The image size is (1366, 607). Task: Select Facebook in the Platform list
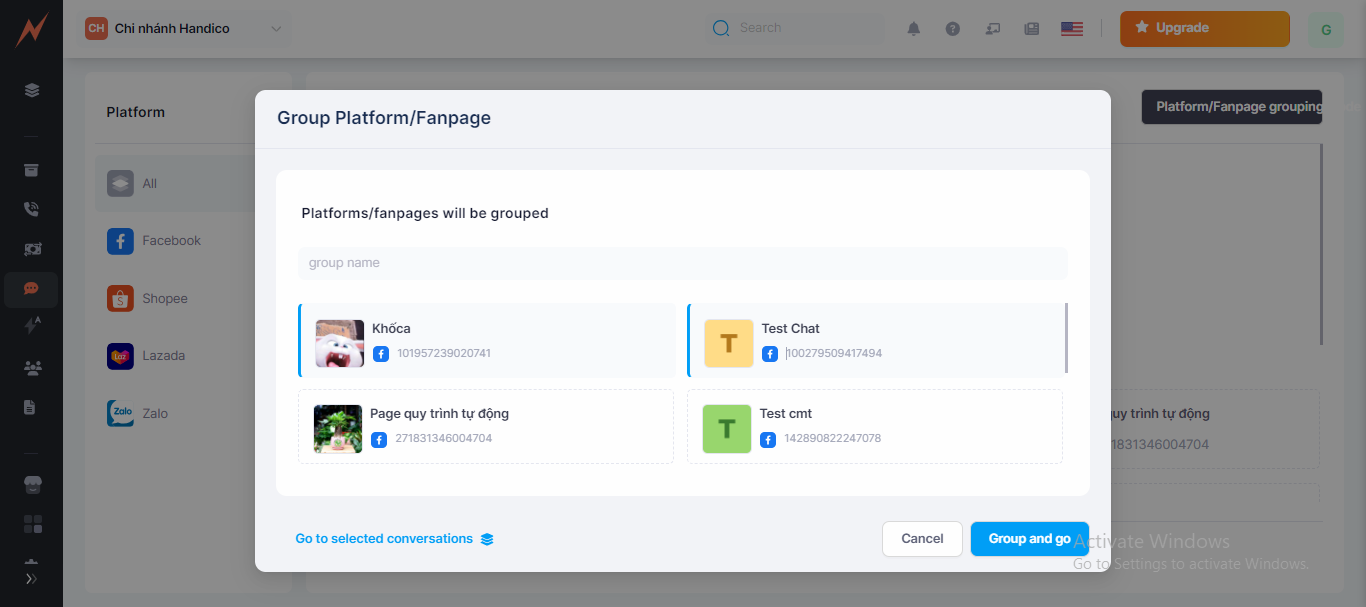click(x=171, y=241)
